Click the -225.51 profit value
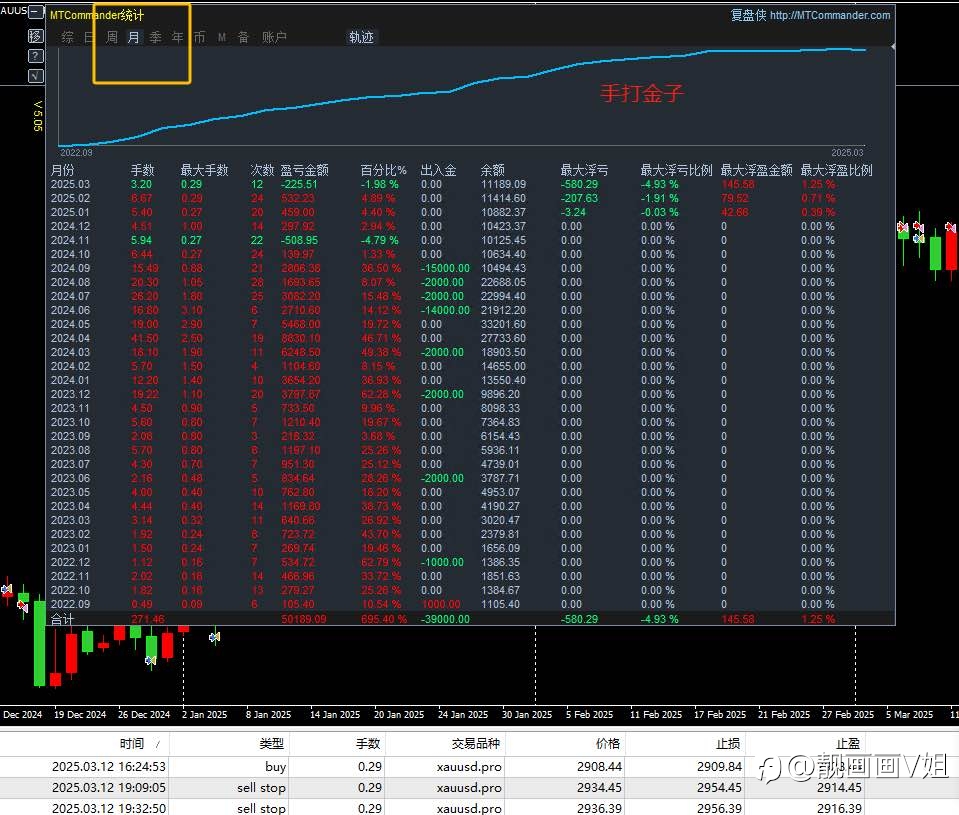The height and width of the screenshot is (815, 959). tap(299, 185)
